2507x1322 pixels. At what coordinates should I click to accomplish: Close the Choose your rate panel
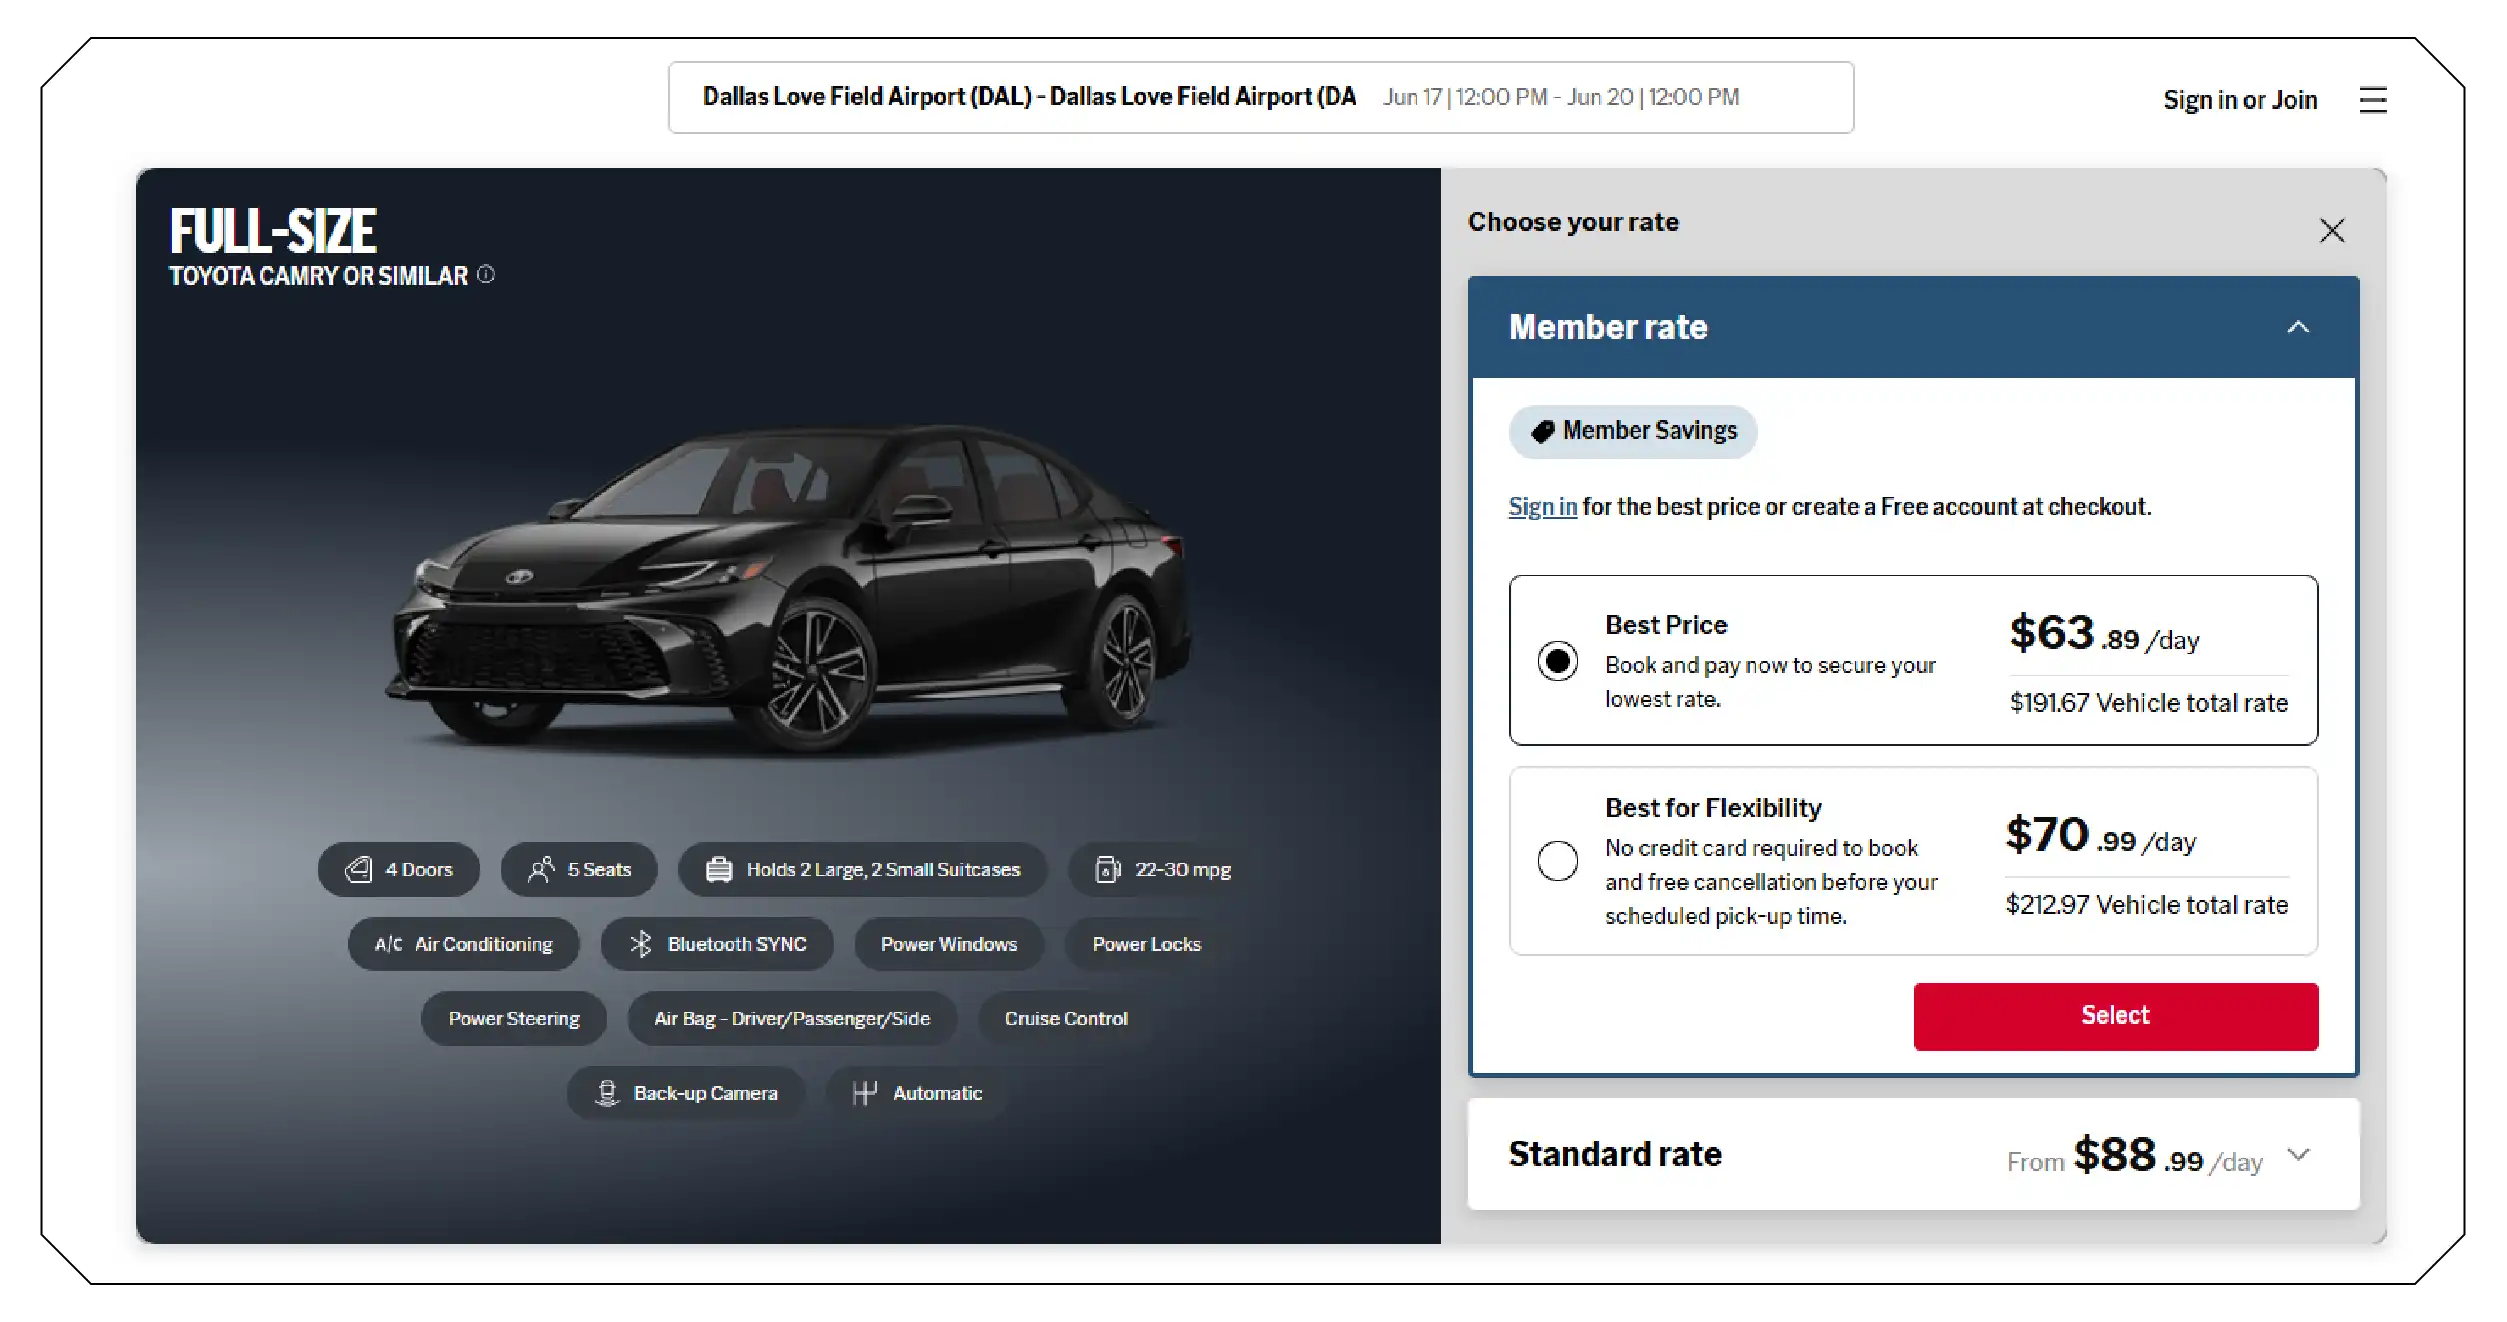pos(2332,231)
